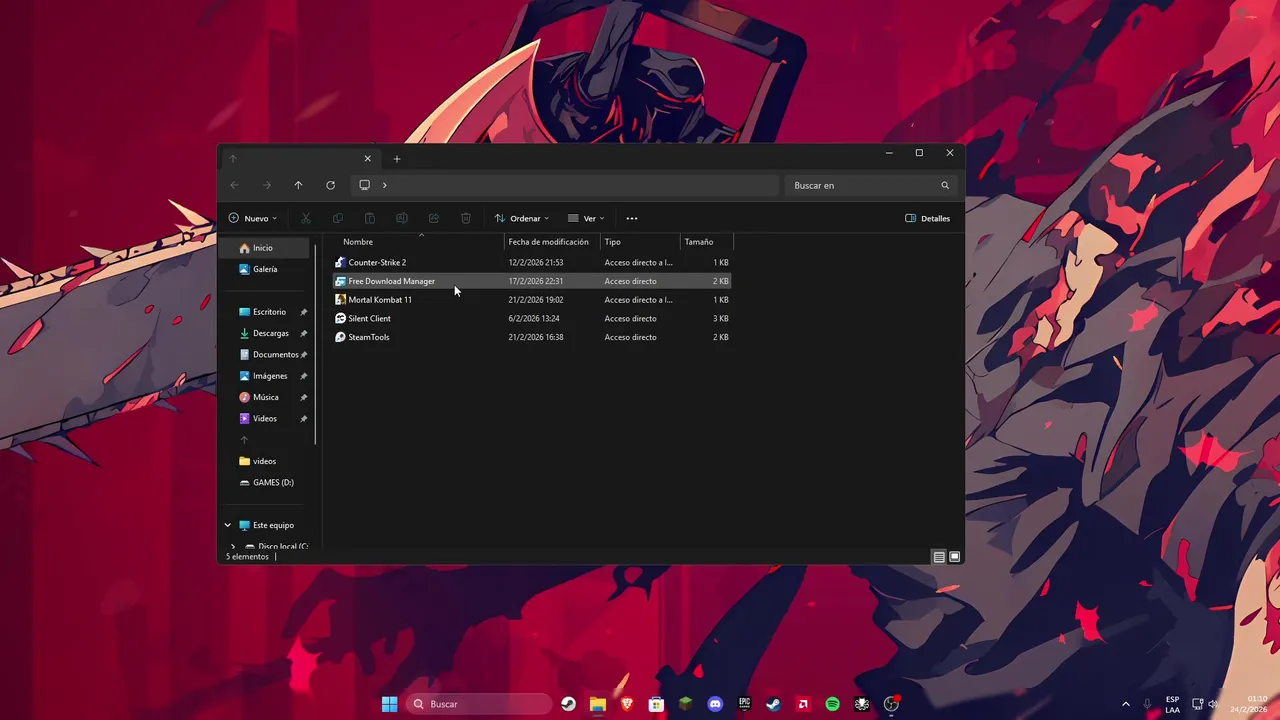This screenshot has height=720, width=1280.
Task: Click the Rename icon in the toolbar
Action: click(x=402, y=218)
